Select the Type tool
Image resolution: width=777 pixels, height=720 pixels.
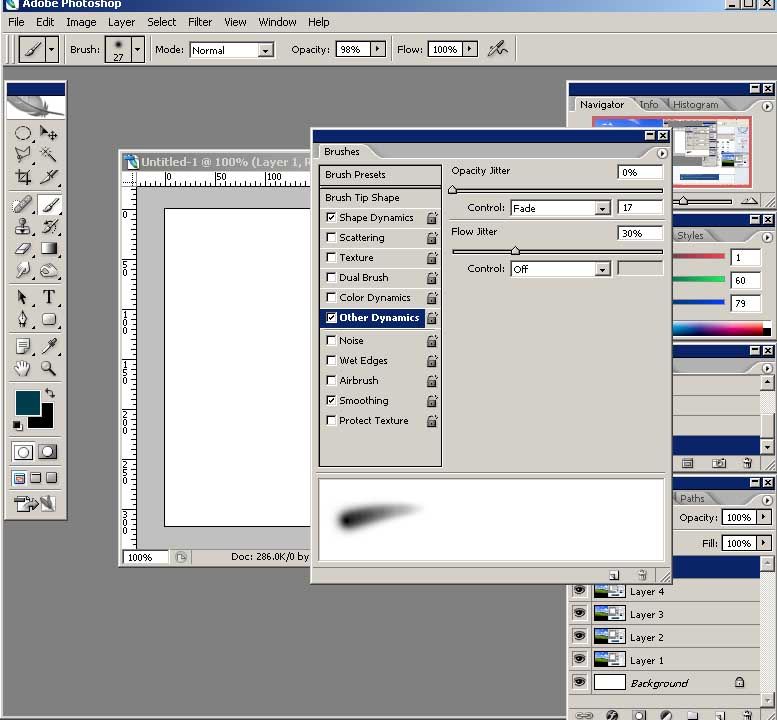(x=48, y=297)
